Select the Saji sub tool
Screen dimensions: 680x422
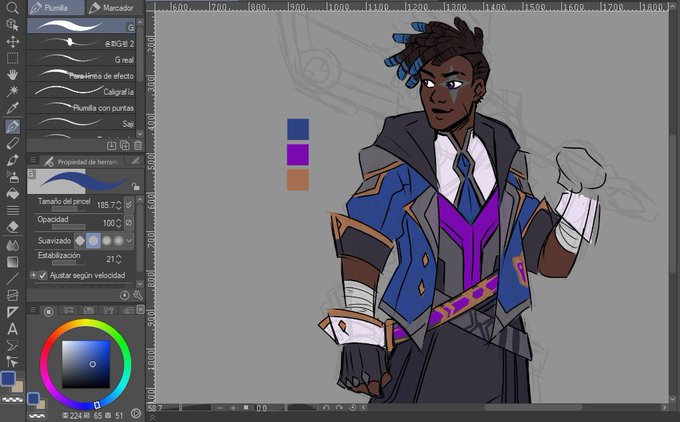point(82,123)
